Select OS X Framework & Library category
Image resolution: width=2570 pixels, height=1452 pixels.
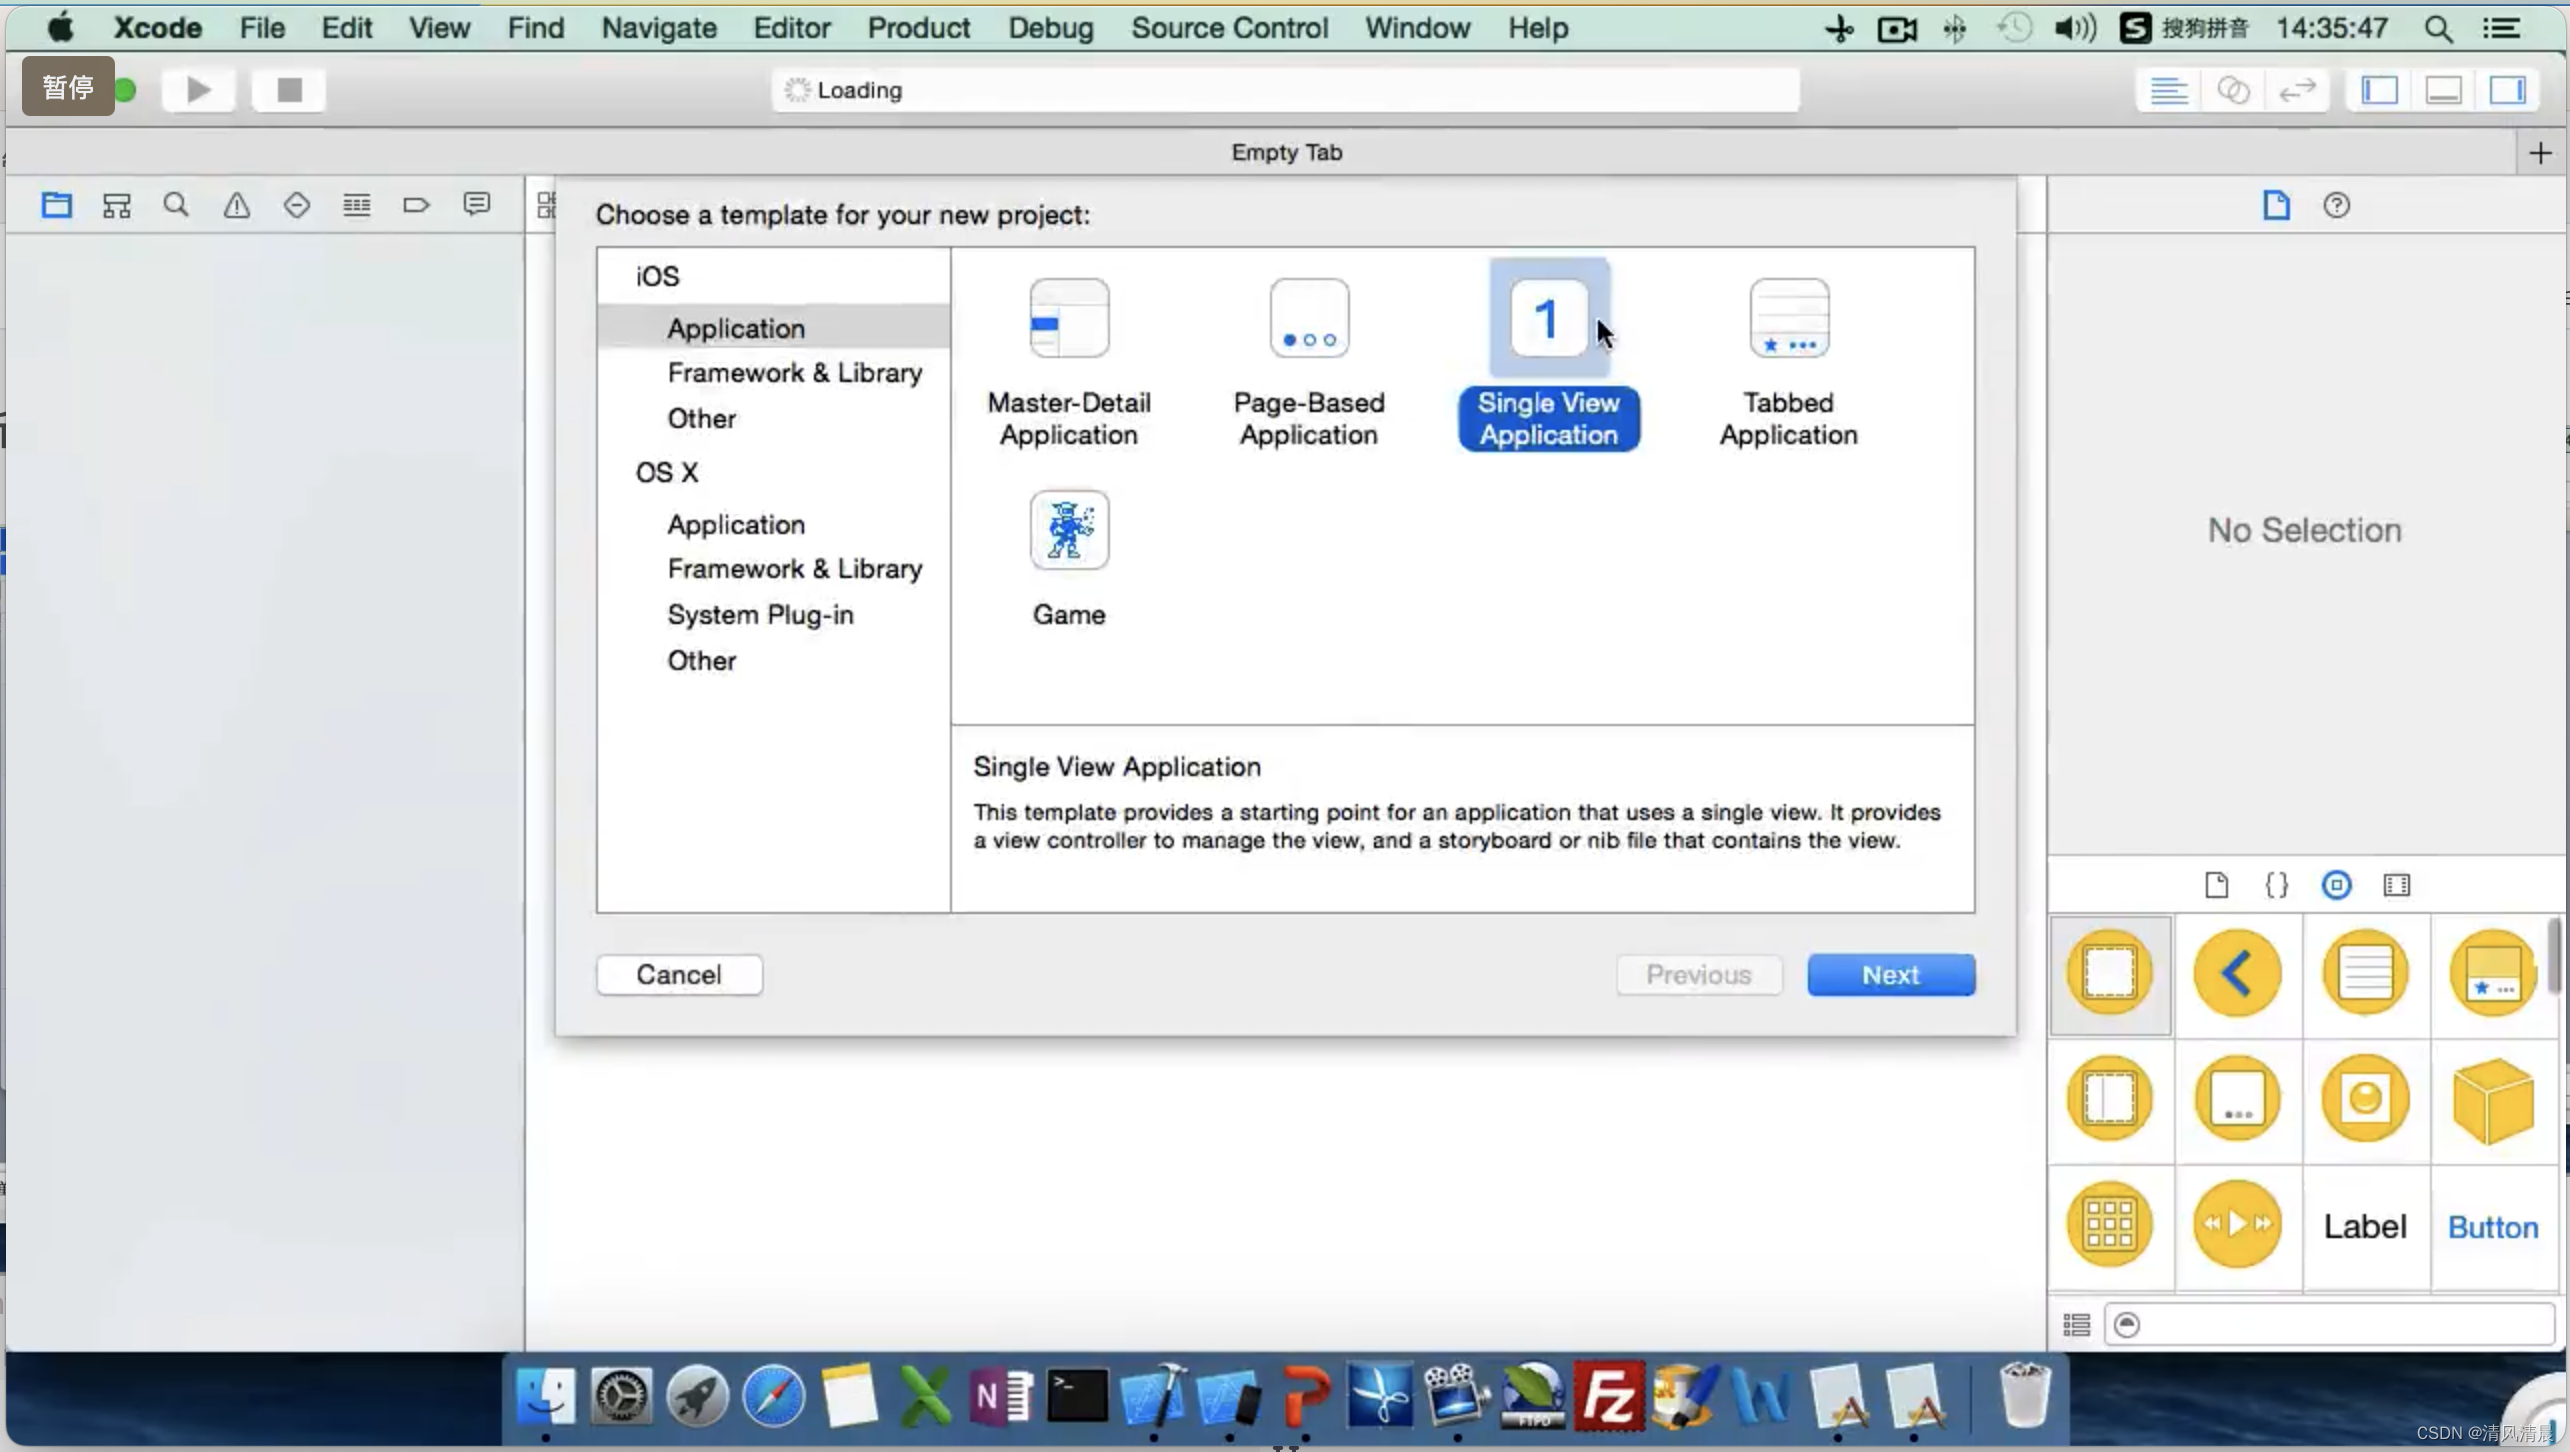[x=794, y=569]
